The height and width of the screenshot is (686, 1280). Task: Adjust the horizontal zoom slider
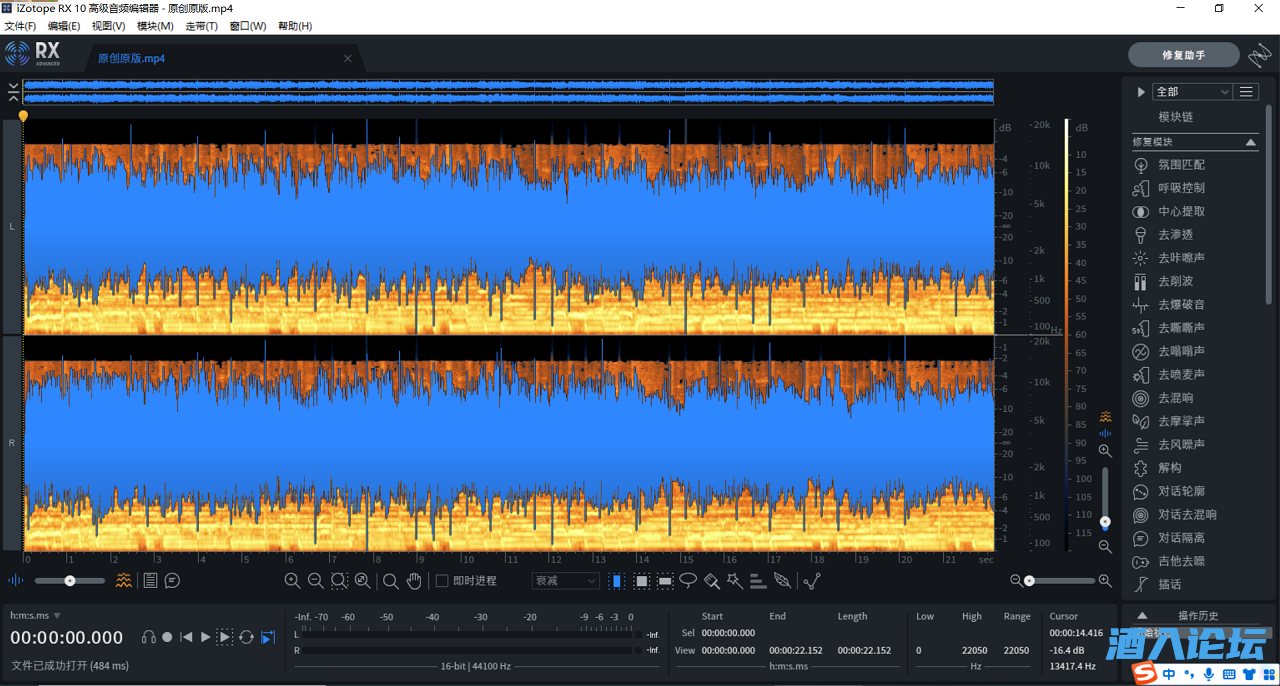point(1061,580)
